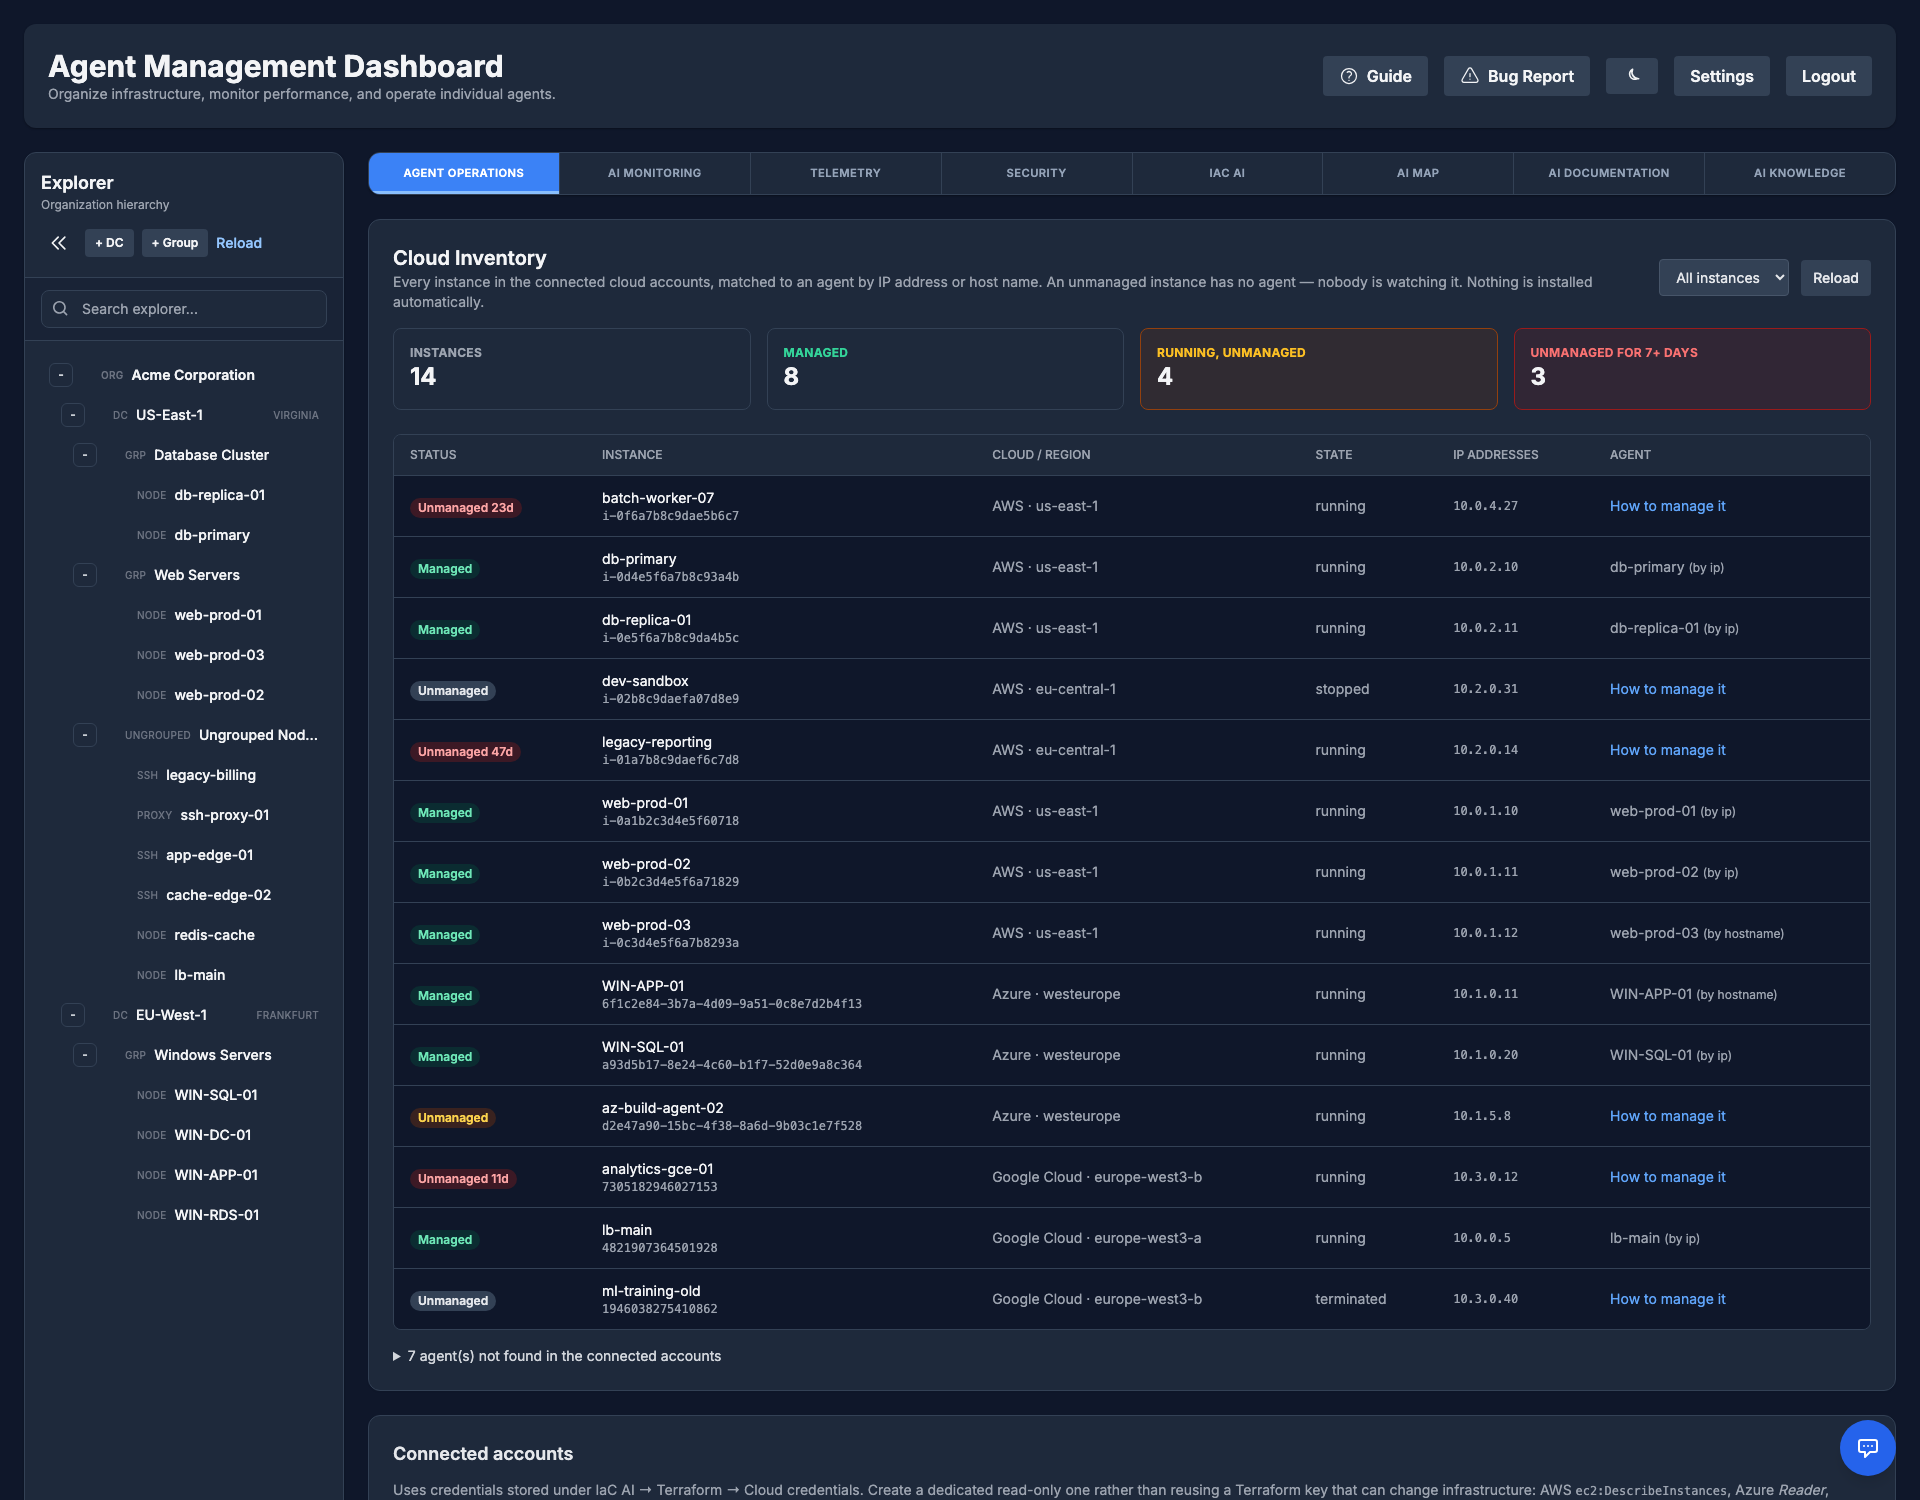Log out of the dashboard
Viewport: 1920px width, 1500px height.
pos(1828,76)
